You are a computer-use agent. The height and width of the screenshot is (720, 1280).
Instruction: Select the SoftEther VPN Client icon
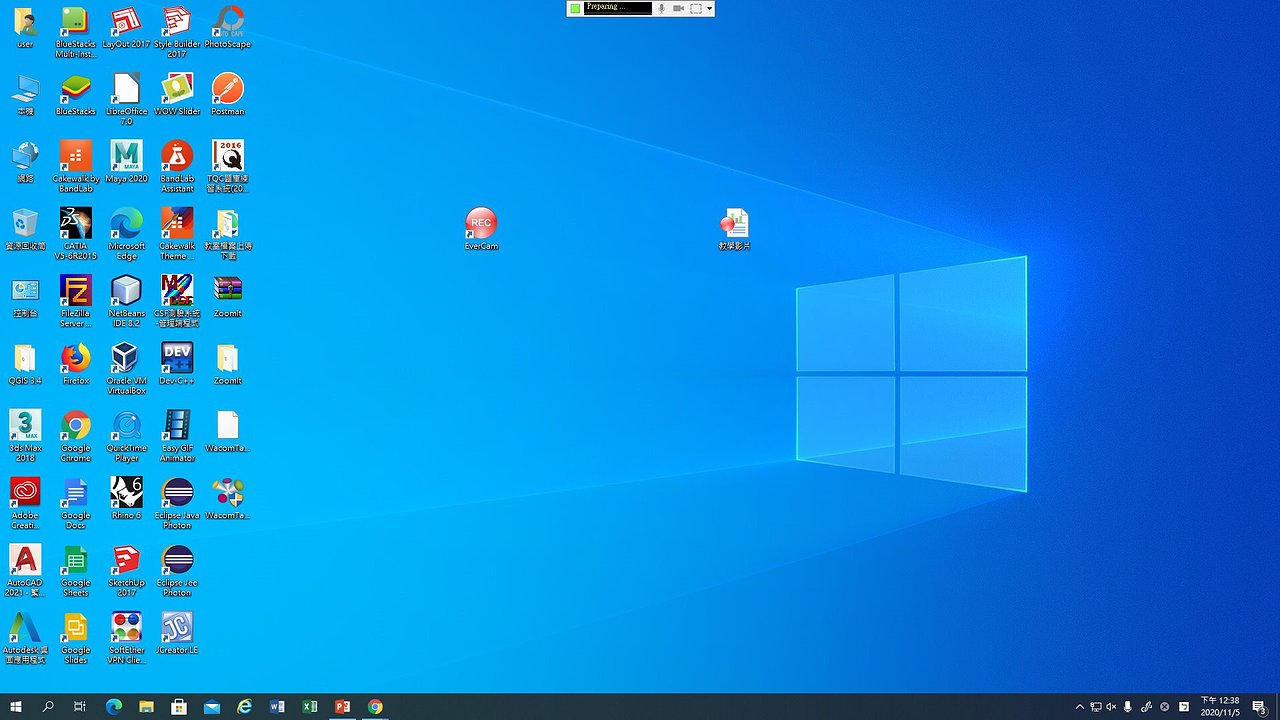[x=126, y=637]
